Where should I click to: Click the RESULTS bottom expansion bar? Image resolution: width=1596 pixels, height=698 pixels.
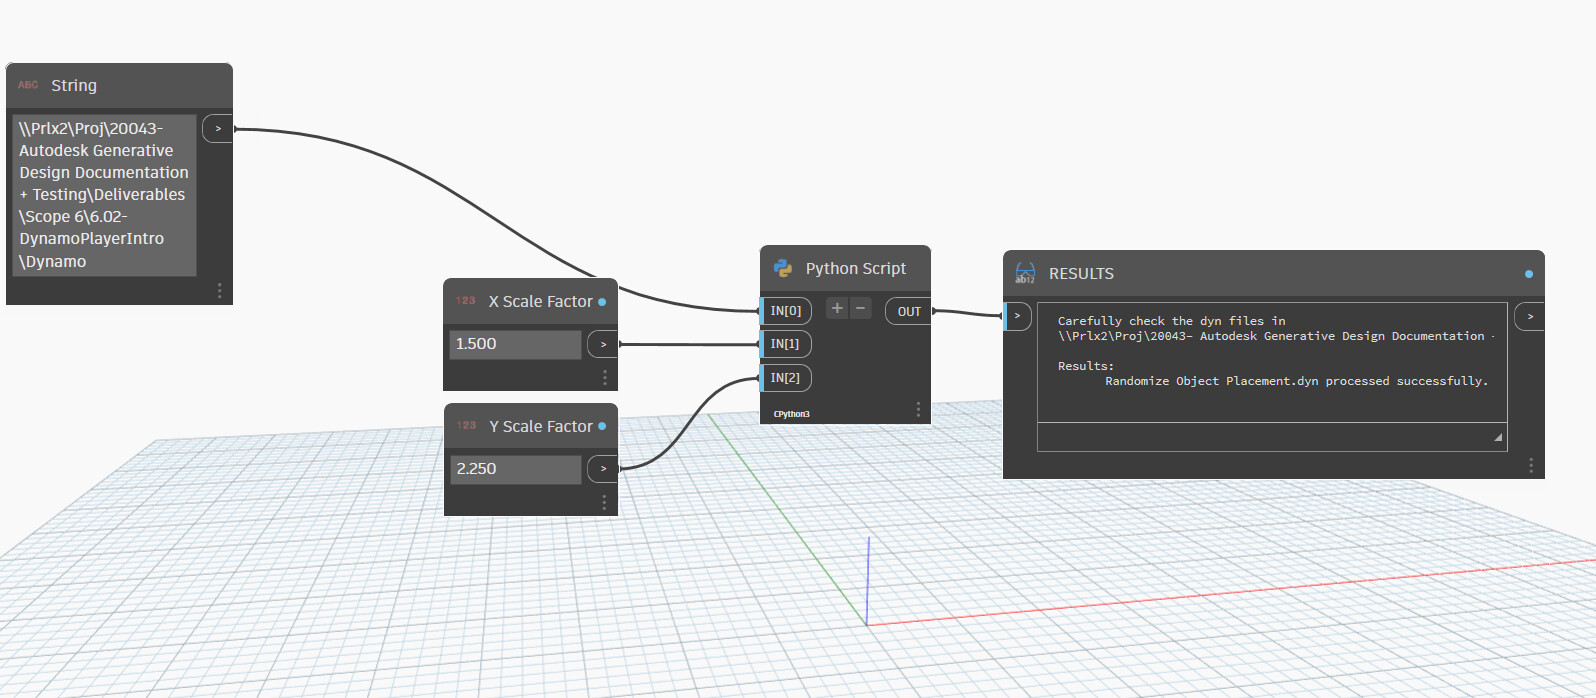(1272, 437)
